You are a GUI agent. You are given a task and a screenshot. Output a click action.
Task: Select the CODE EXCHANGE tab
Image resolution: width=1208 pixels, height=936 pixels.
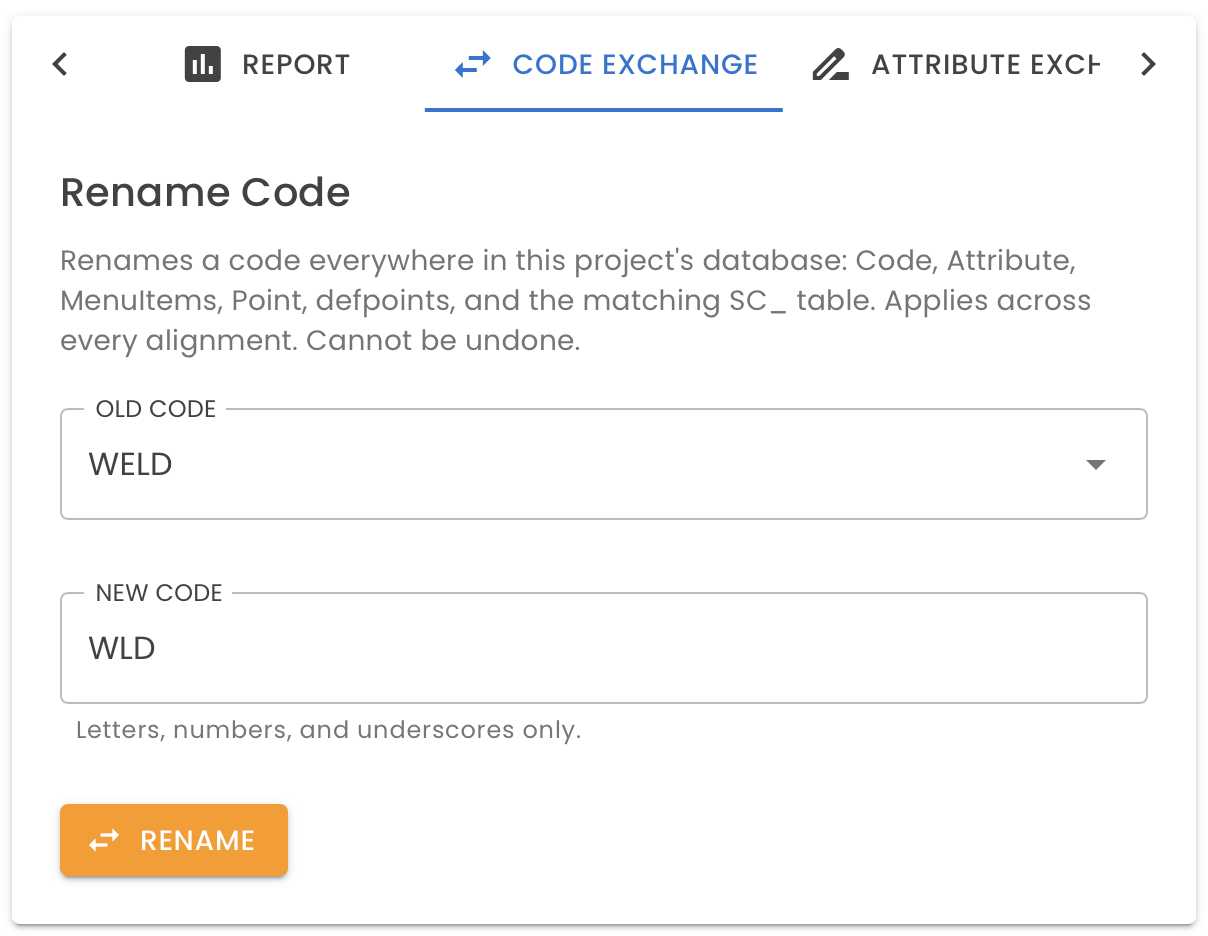coord(634,64)
